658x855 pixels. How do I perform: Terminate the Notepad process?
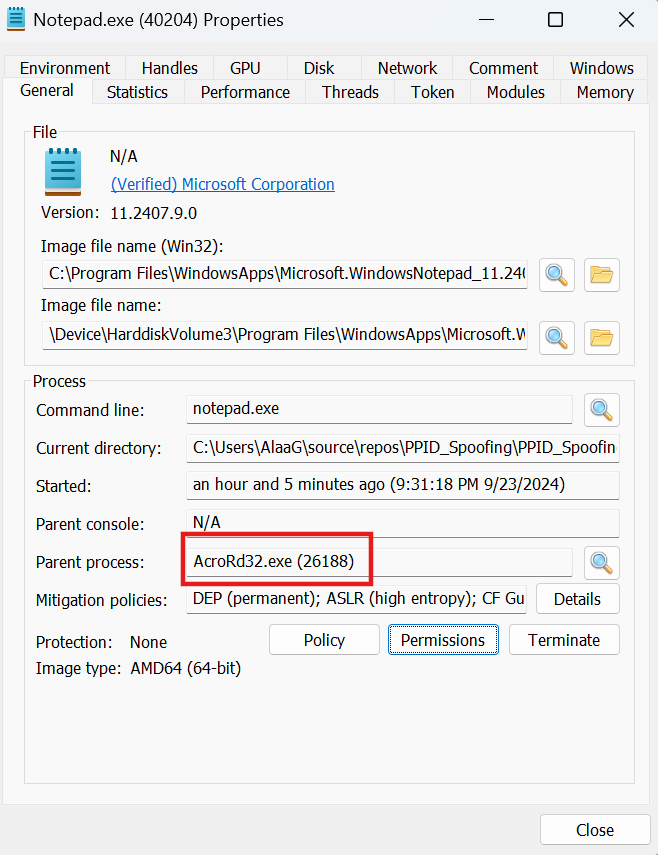tap(564, 640)
